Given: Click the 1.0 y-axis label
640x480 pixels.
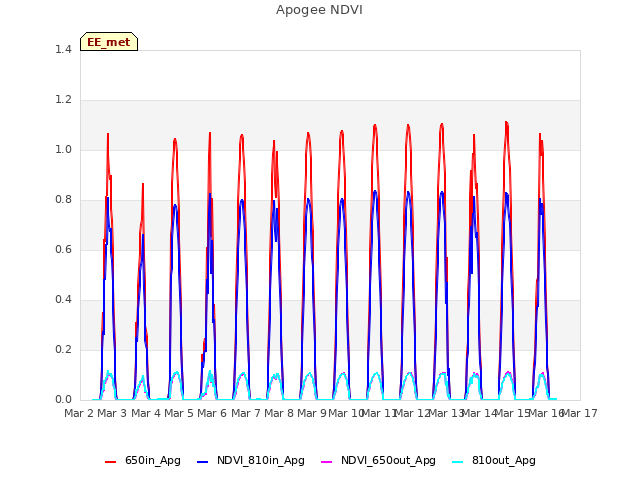Looking at the screenshot, I should [x=63, y=150].
